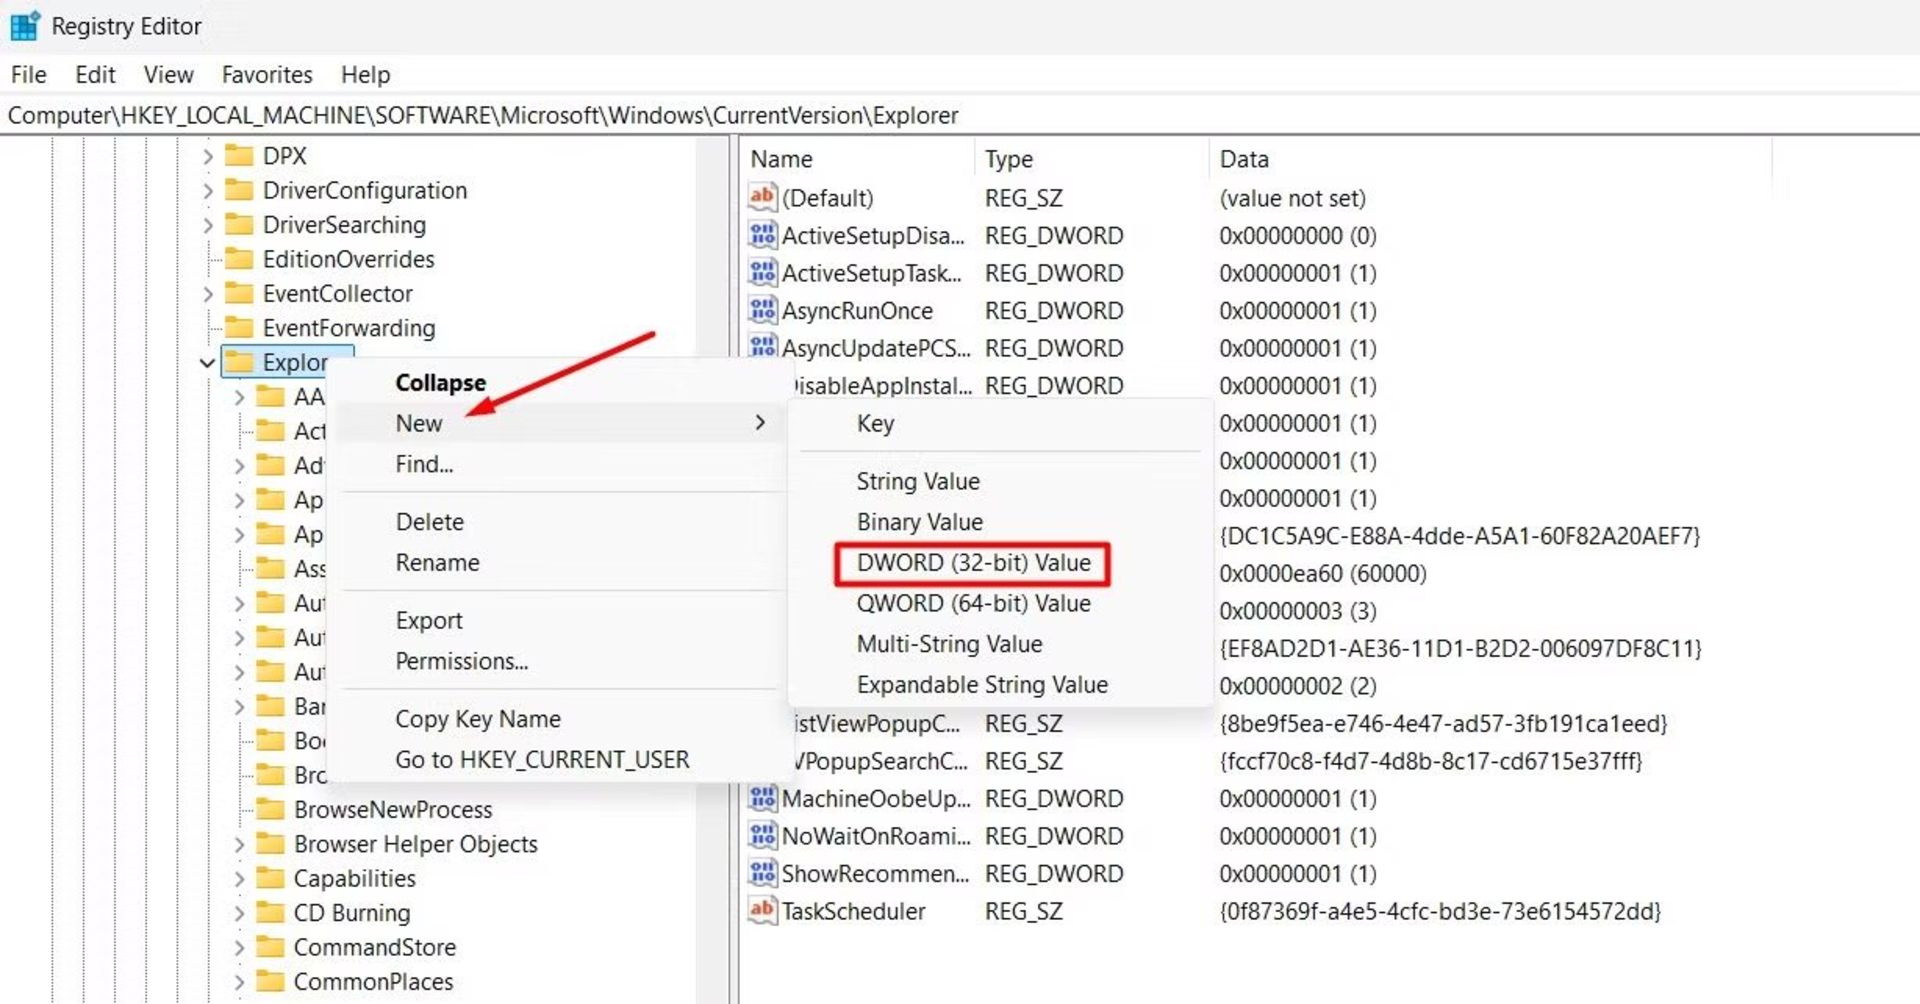Click the ShowRecommen... DWORD icon
This screenshot has width=1920, height=1004.
[x=762, y=873]
